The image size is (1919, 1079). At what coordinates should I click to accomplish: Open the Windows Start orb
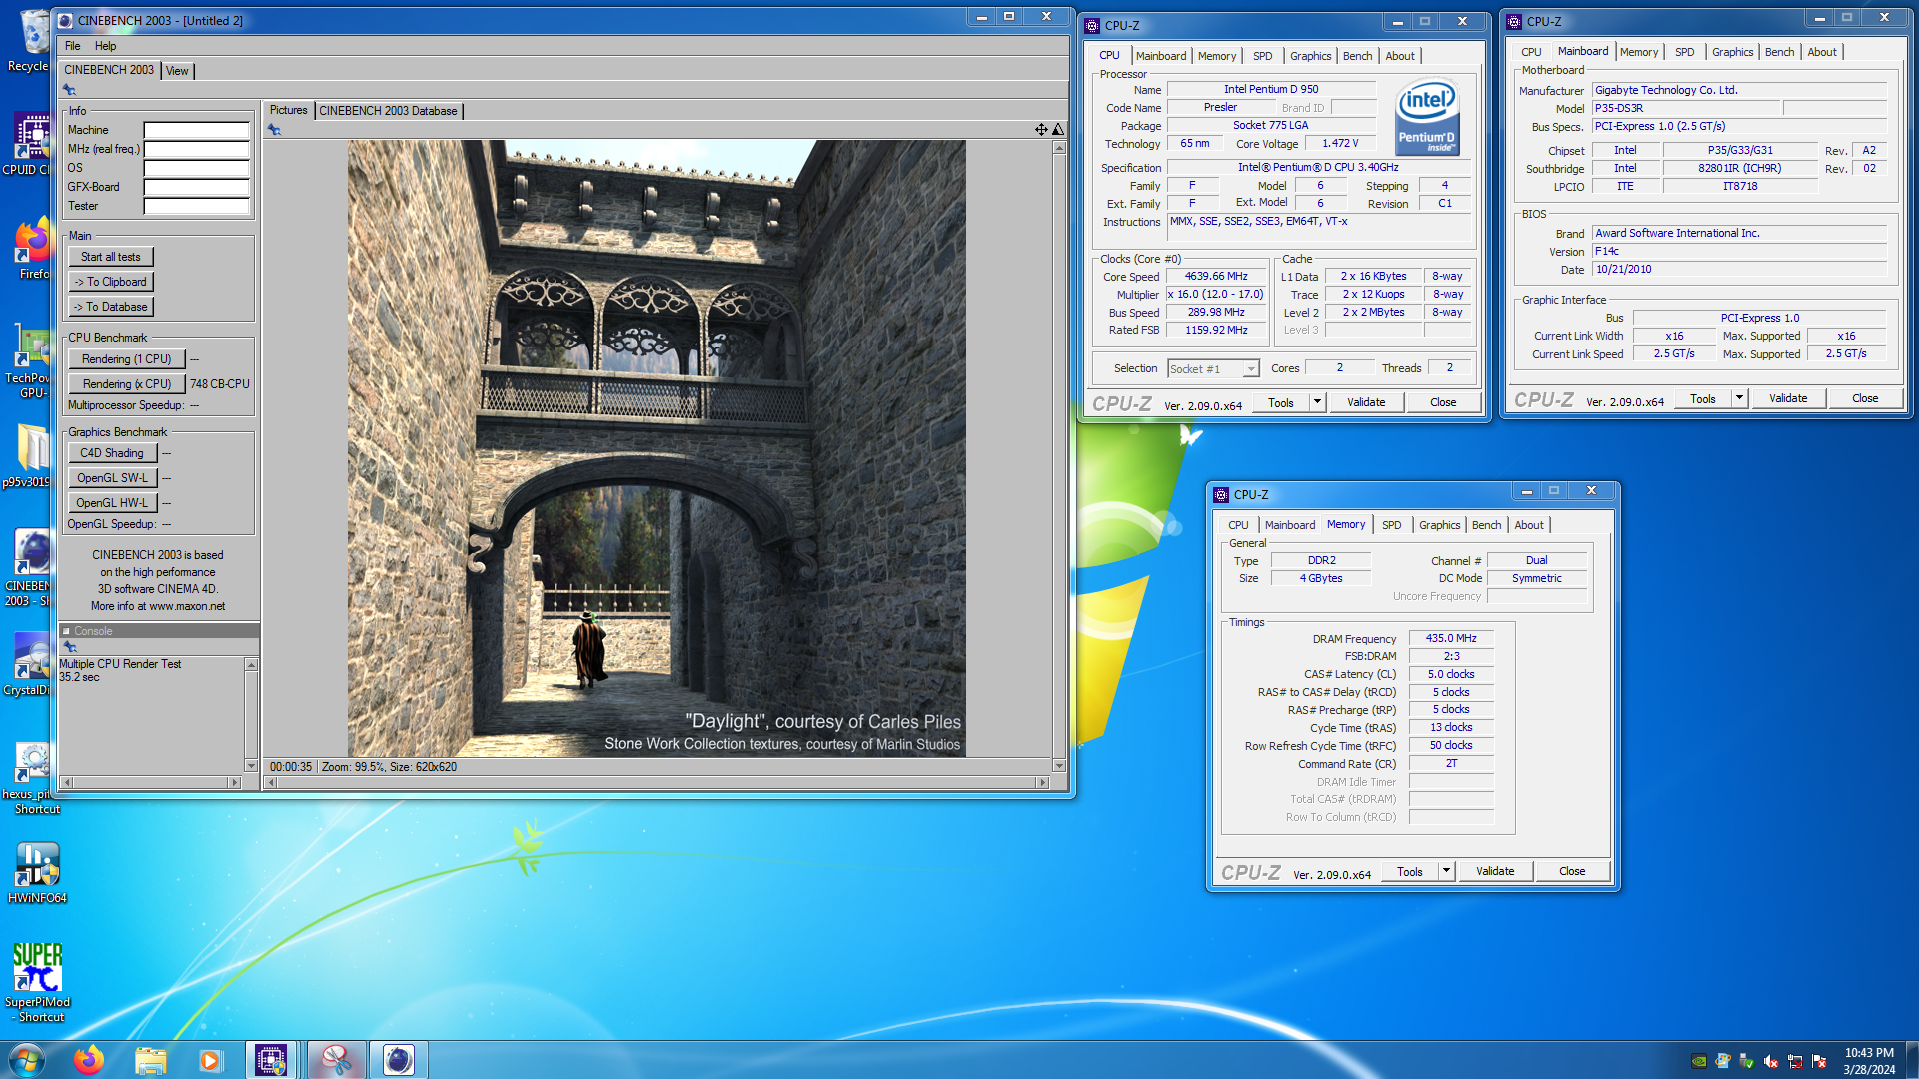(27, 1060)
